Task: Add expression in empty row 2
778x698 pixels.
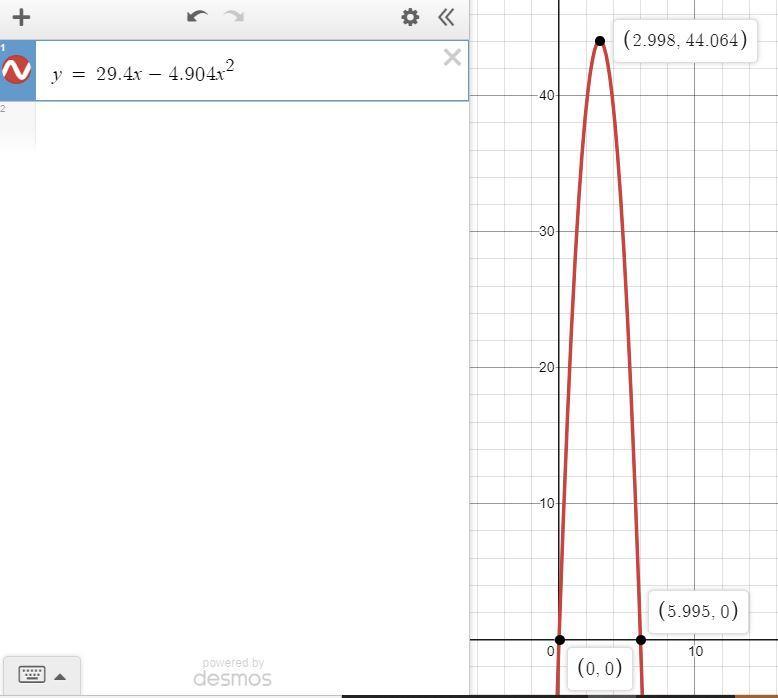Action: (x=252, y=124)
